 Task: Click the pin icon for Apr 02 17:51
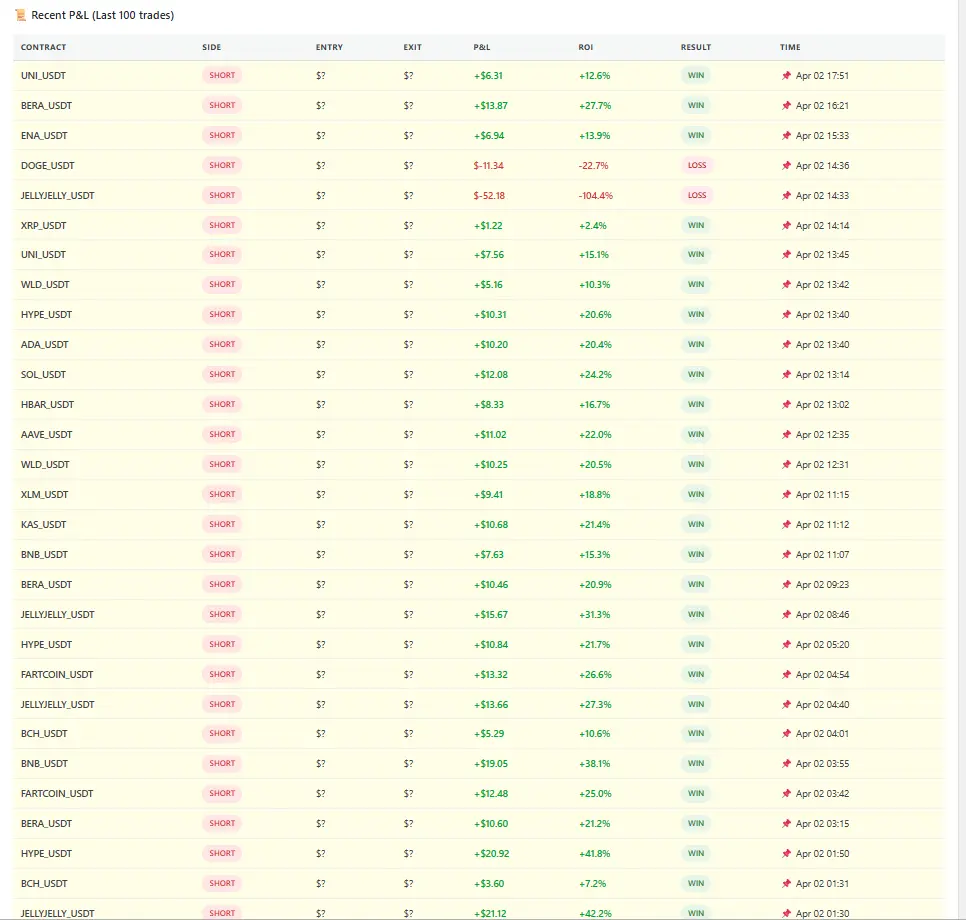[x=786, y=76]
